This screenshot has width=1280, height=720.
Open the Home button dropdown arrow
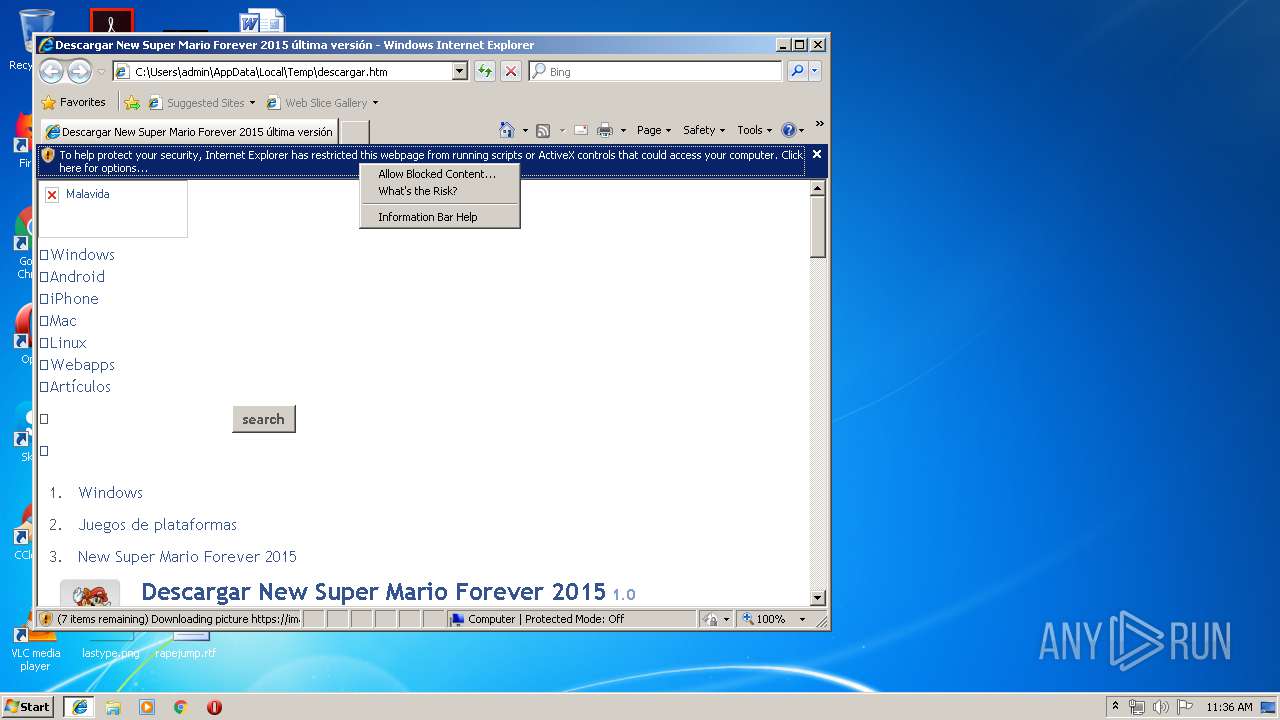pos(525,131)
